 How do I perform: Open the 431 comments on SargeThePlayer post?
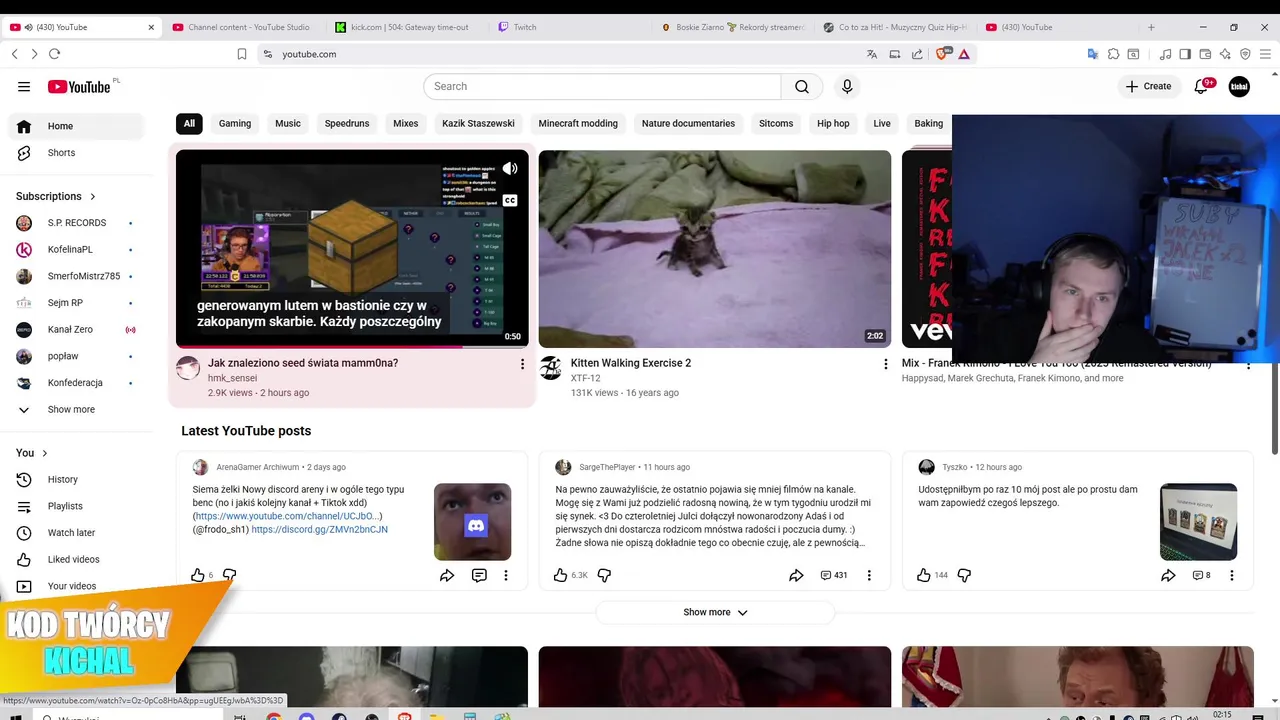click(834, 575)
